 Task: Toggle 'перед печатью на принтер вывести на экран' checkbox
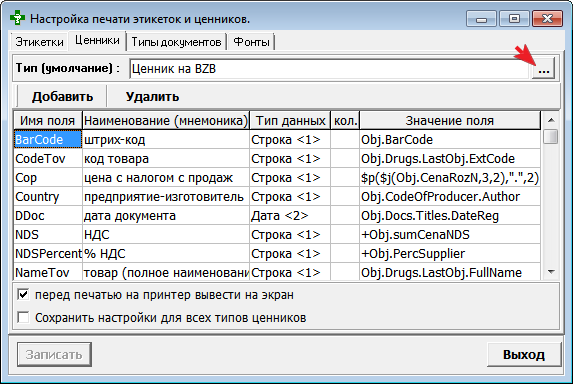23,294
